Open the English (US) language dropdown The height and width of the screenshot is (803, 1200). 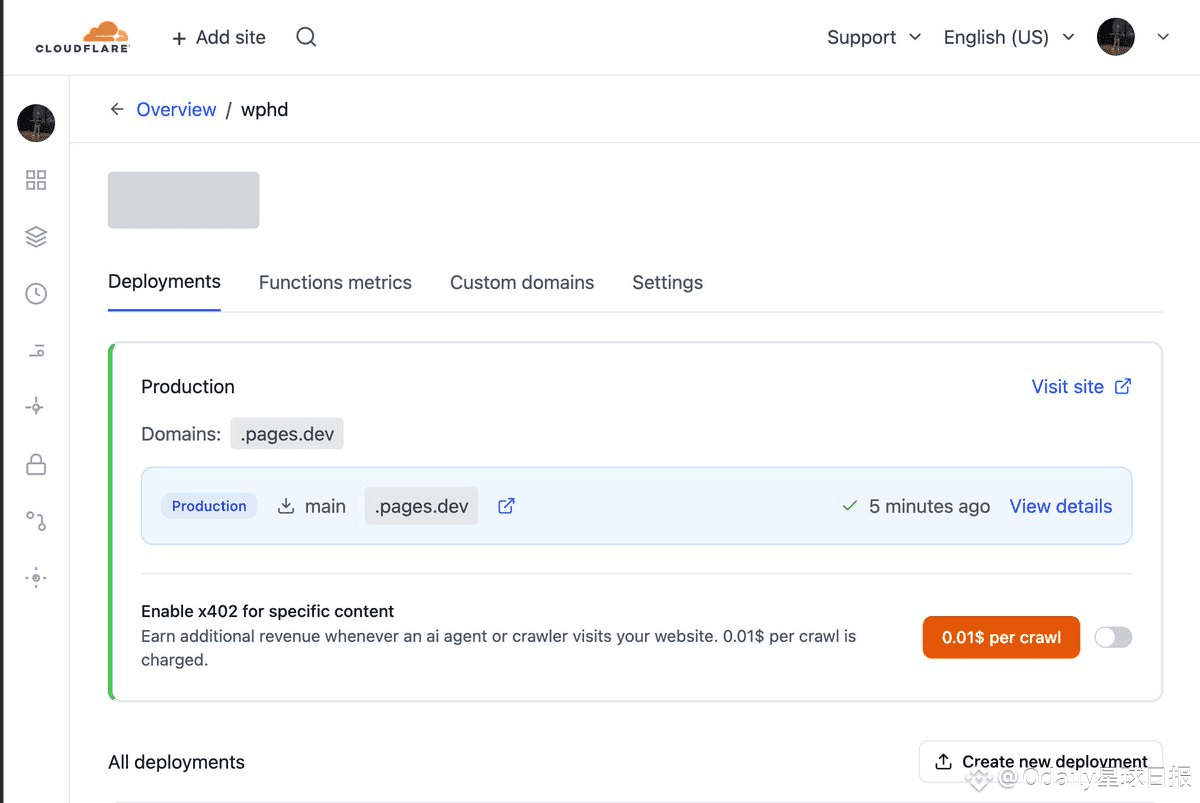[x=1009, y=37]
